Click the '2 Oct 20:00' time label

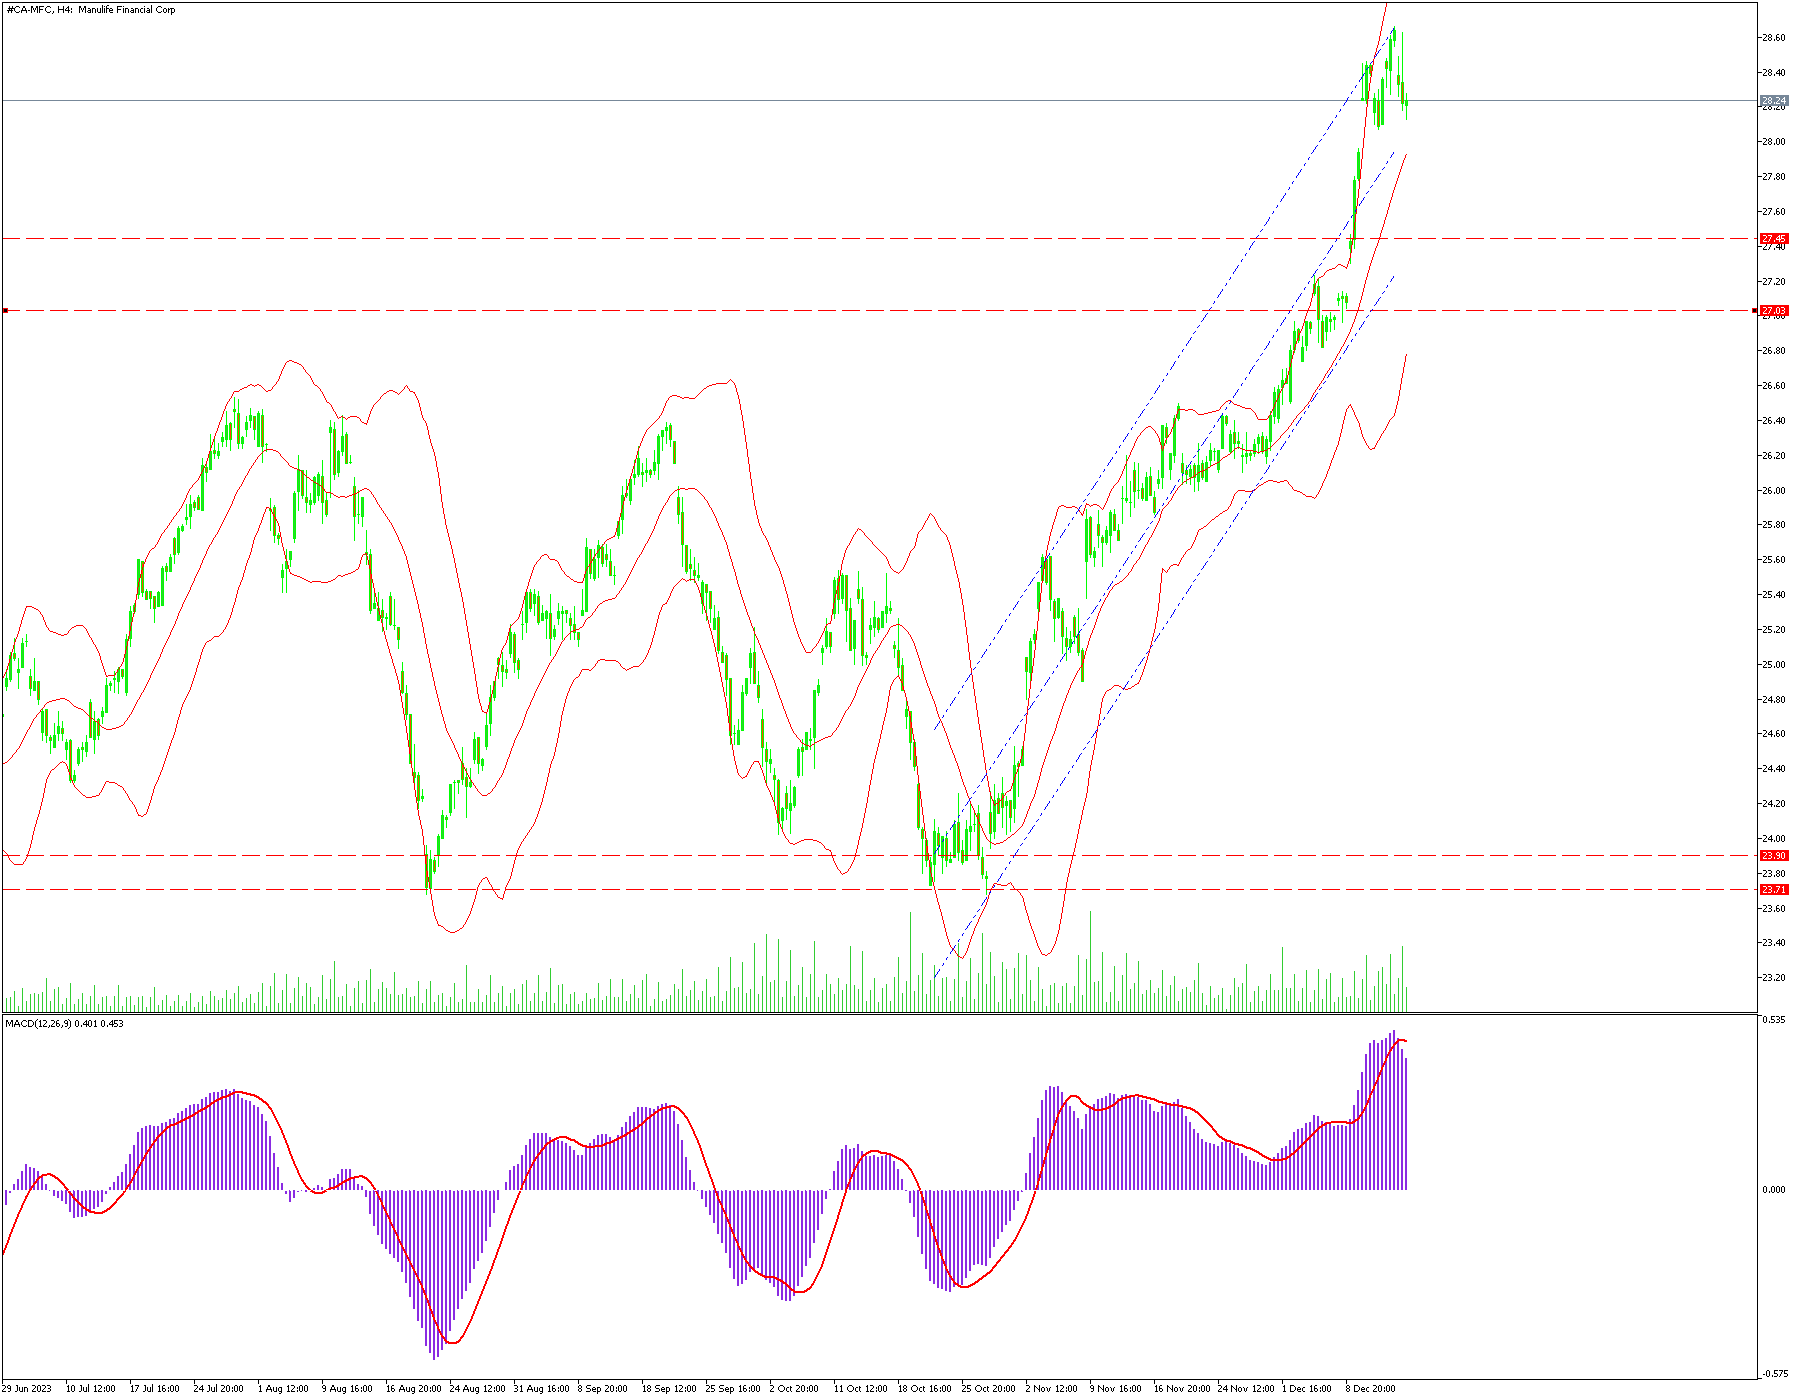coord(795,1389)
